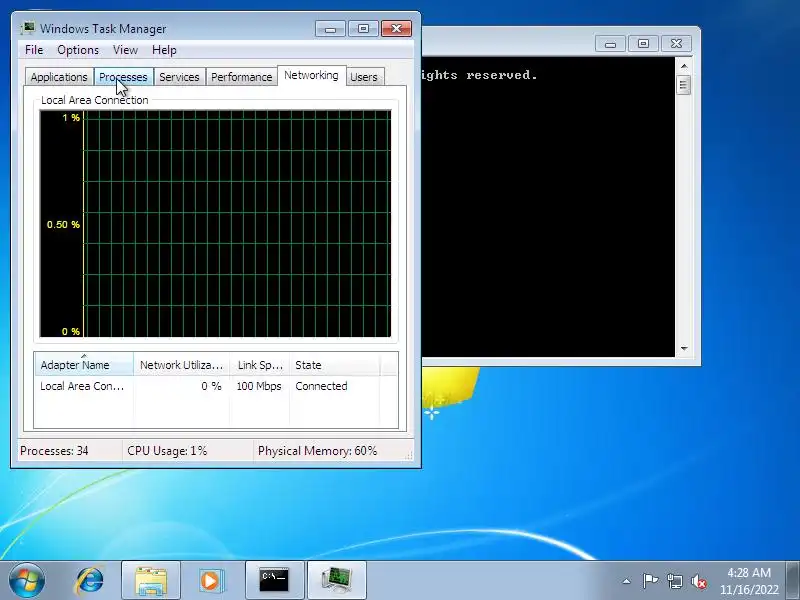Click the command prompt scrollbar thumb
This screenshot has height=600, width=800.
[684, 84]
